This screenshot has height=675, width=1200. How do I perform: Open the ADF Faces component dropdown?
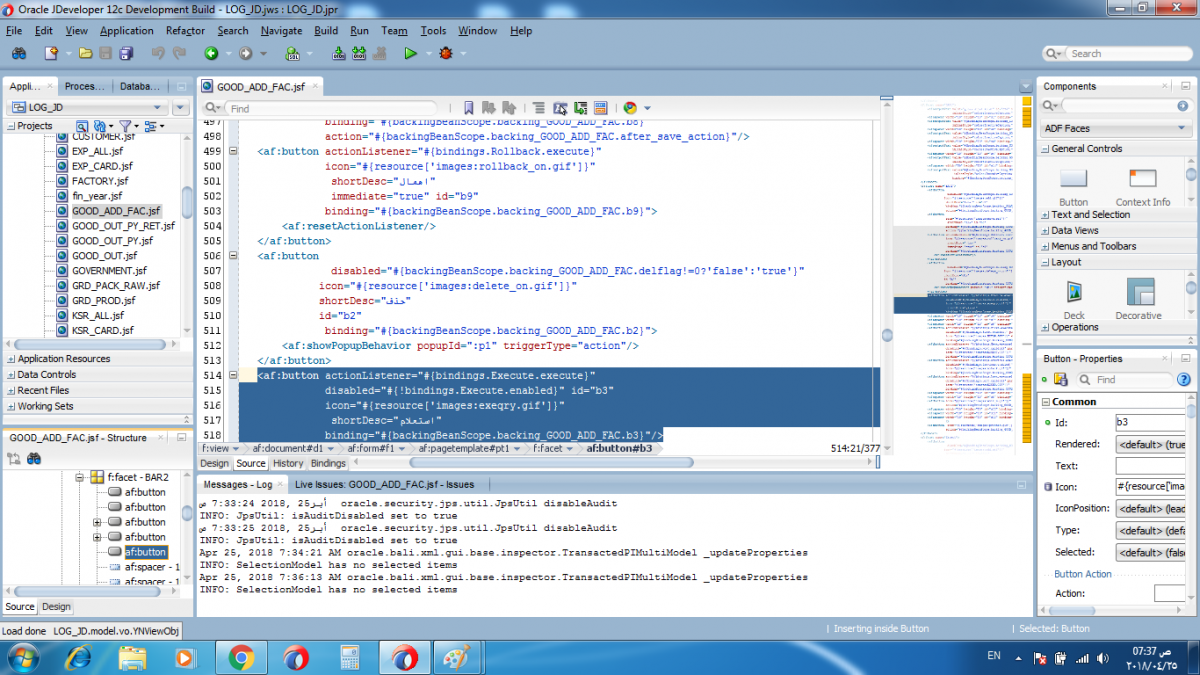1181,128
